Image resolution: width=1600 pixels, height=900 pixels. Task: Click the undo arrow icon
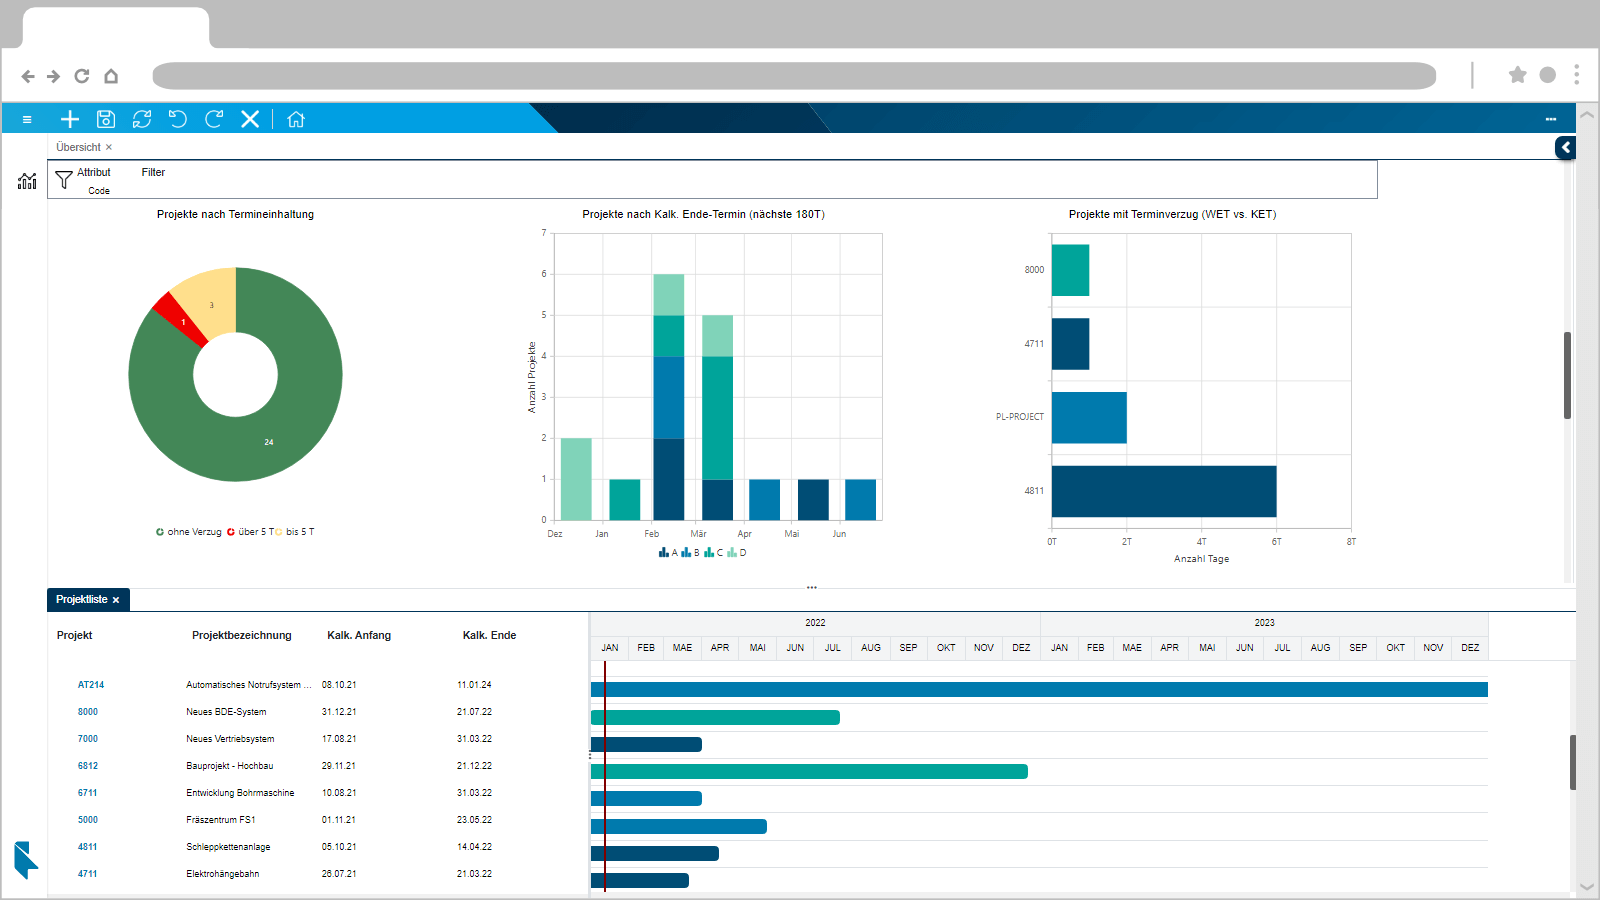point(178,119)
